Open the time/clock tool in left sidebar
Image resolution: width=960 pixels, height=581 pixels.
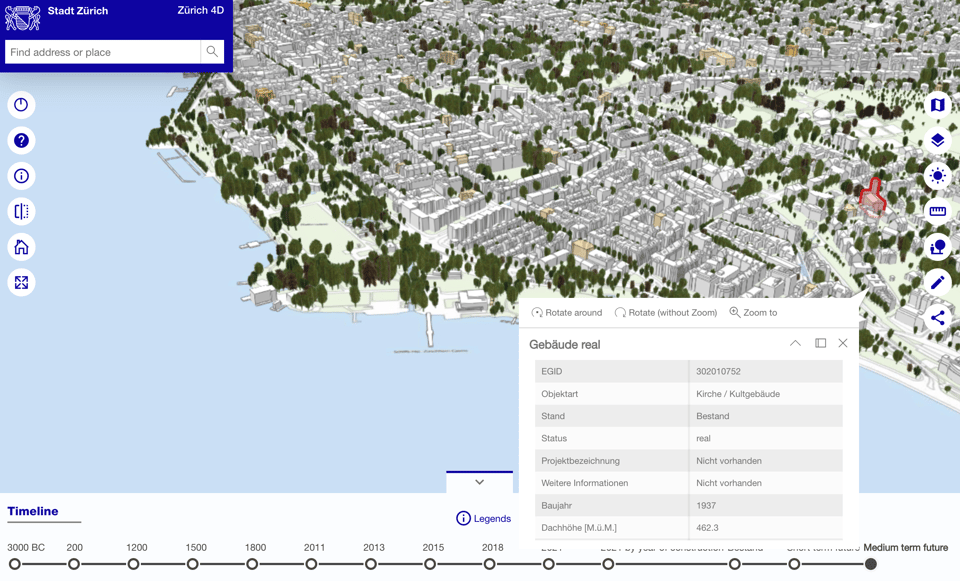[x=21, y=104]
